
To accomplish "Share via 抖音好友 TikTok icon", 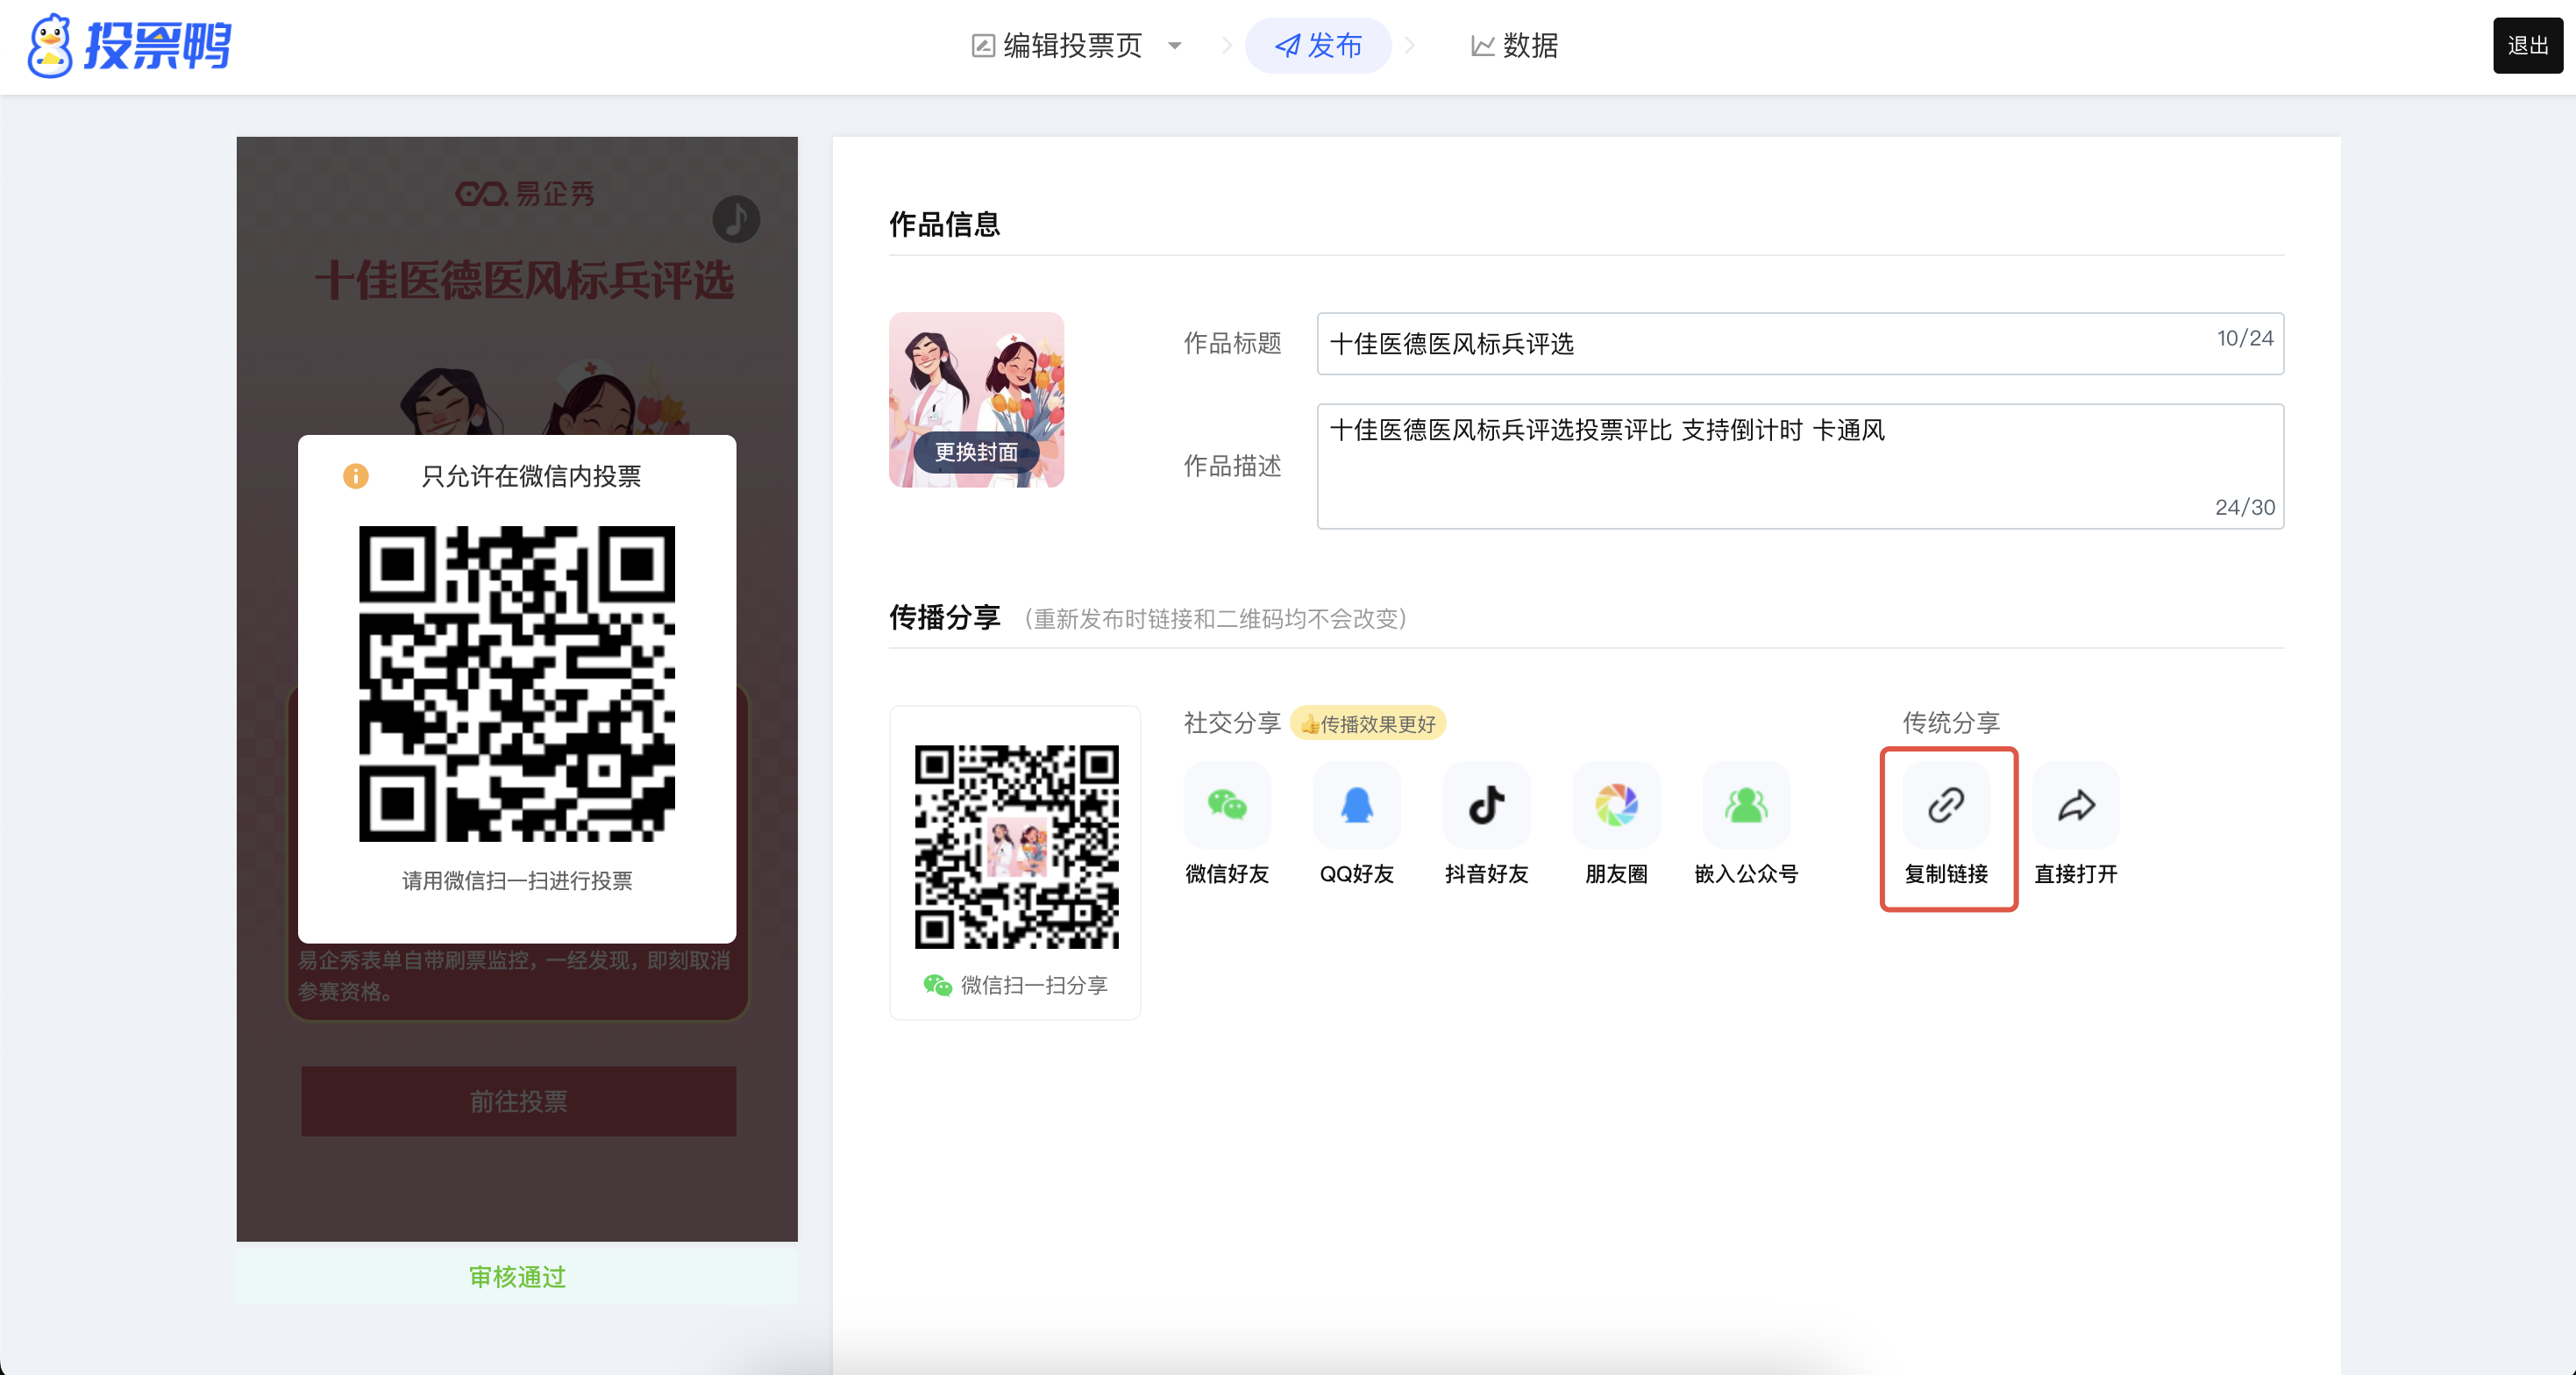I will pyautogui.click(x=1486, y=805).
